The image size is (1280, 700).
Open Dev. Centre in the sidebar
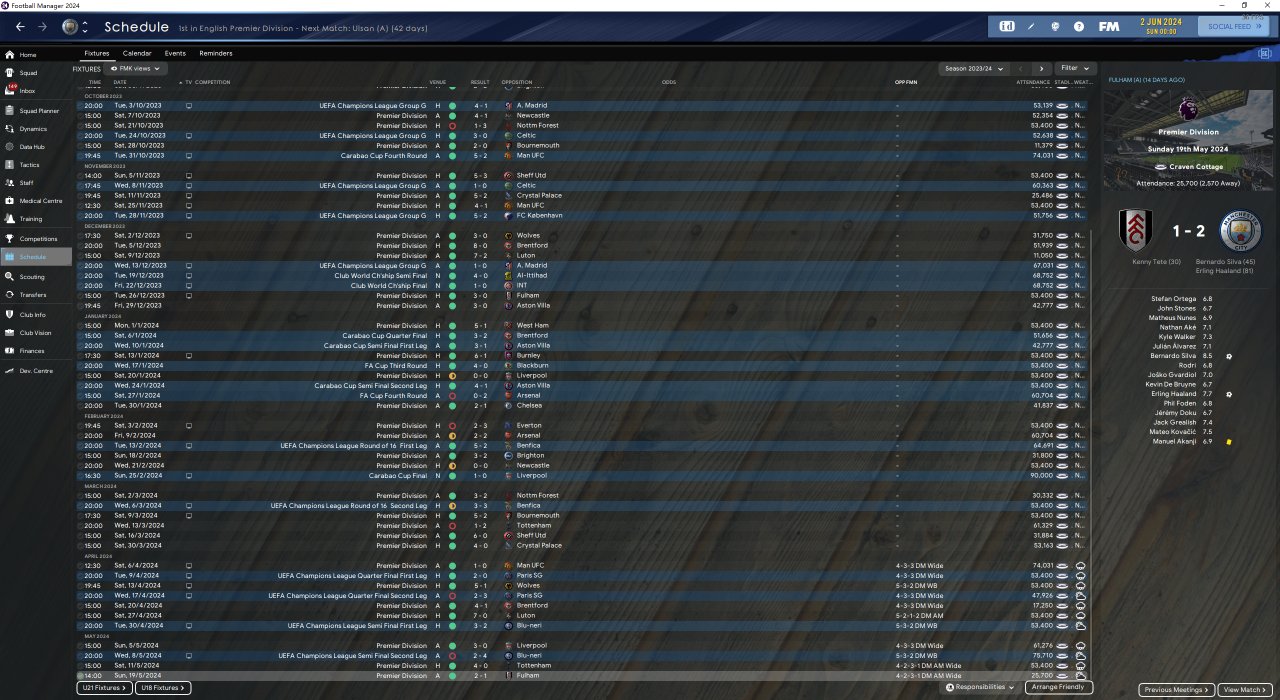[x=34, y=371]
